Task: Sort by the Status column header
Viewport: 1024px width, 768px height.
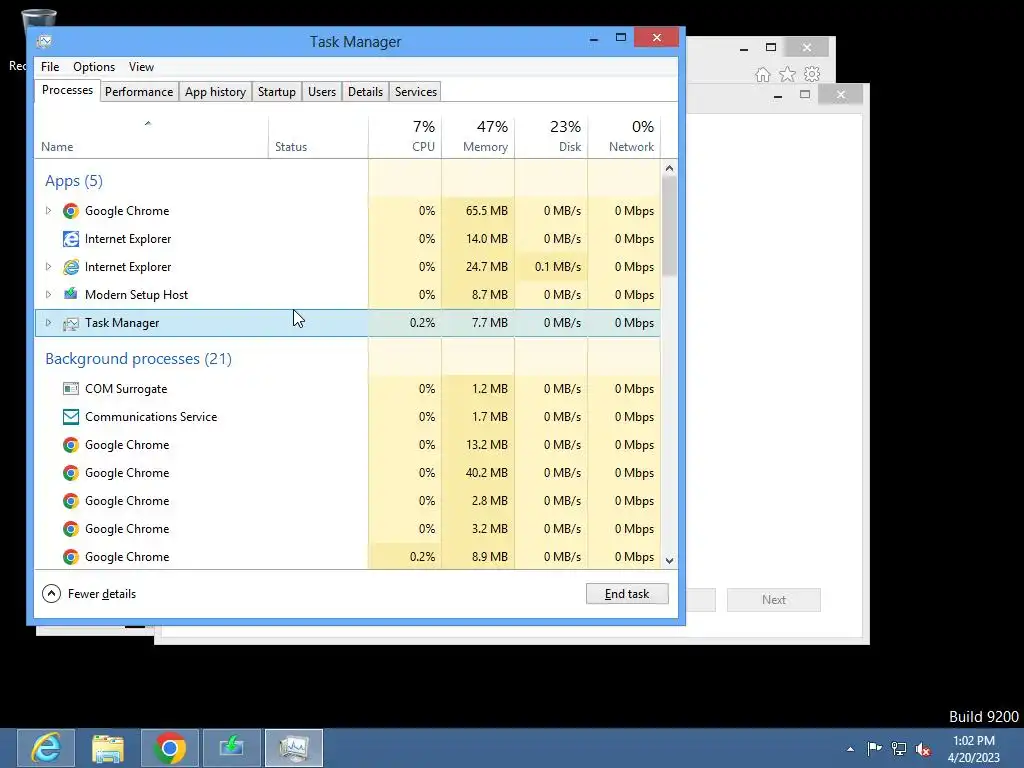Action: pyautogui.click(x=318, y=137)
